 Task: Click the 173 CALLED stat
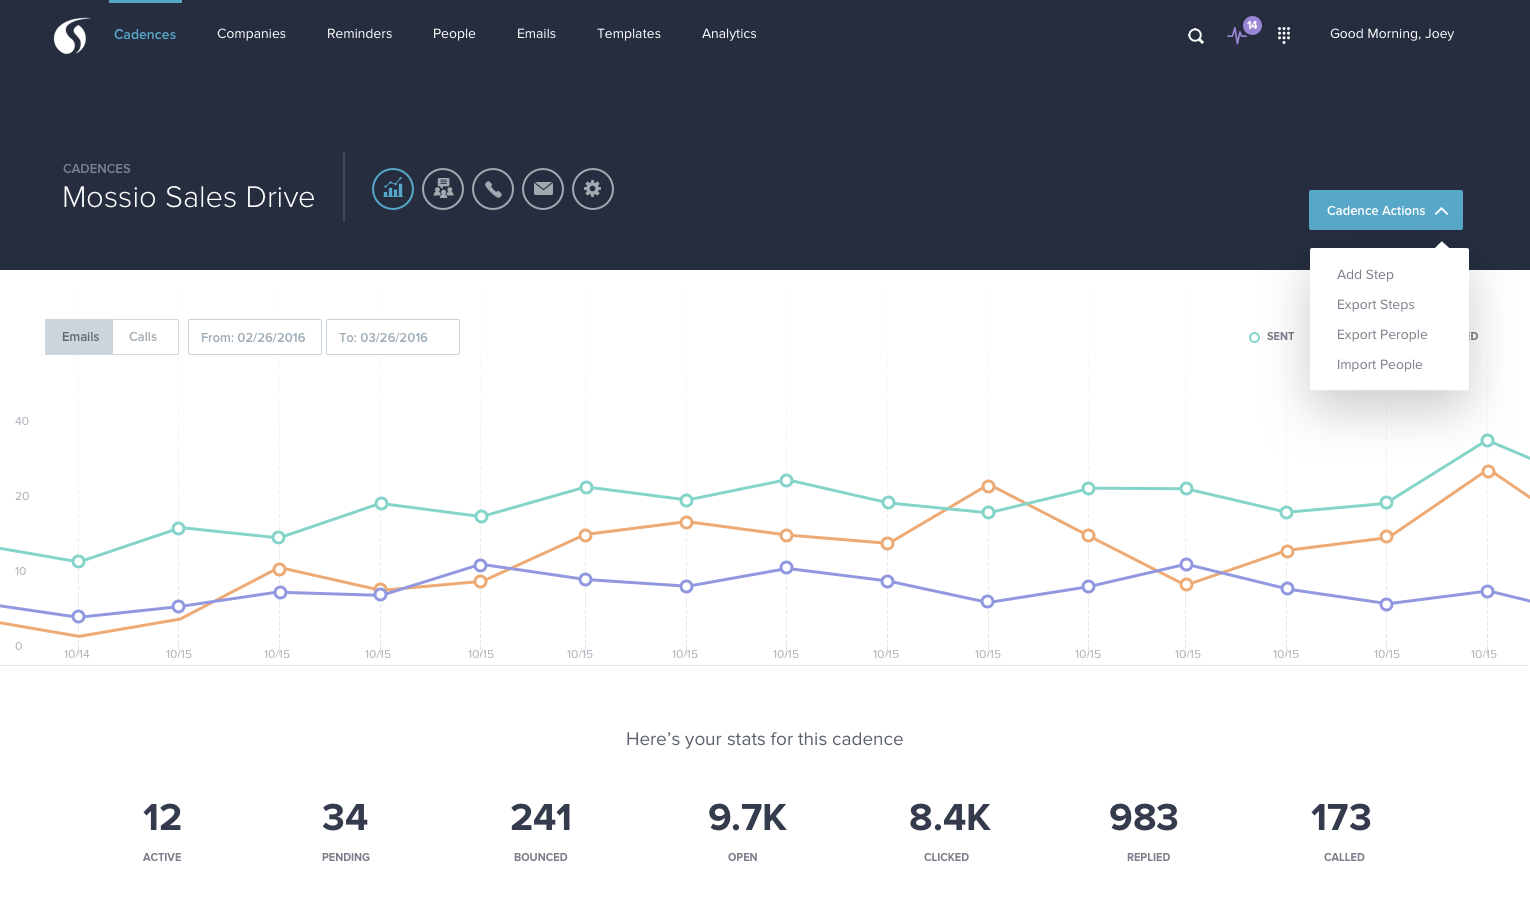(1342, 831)
